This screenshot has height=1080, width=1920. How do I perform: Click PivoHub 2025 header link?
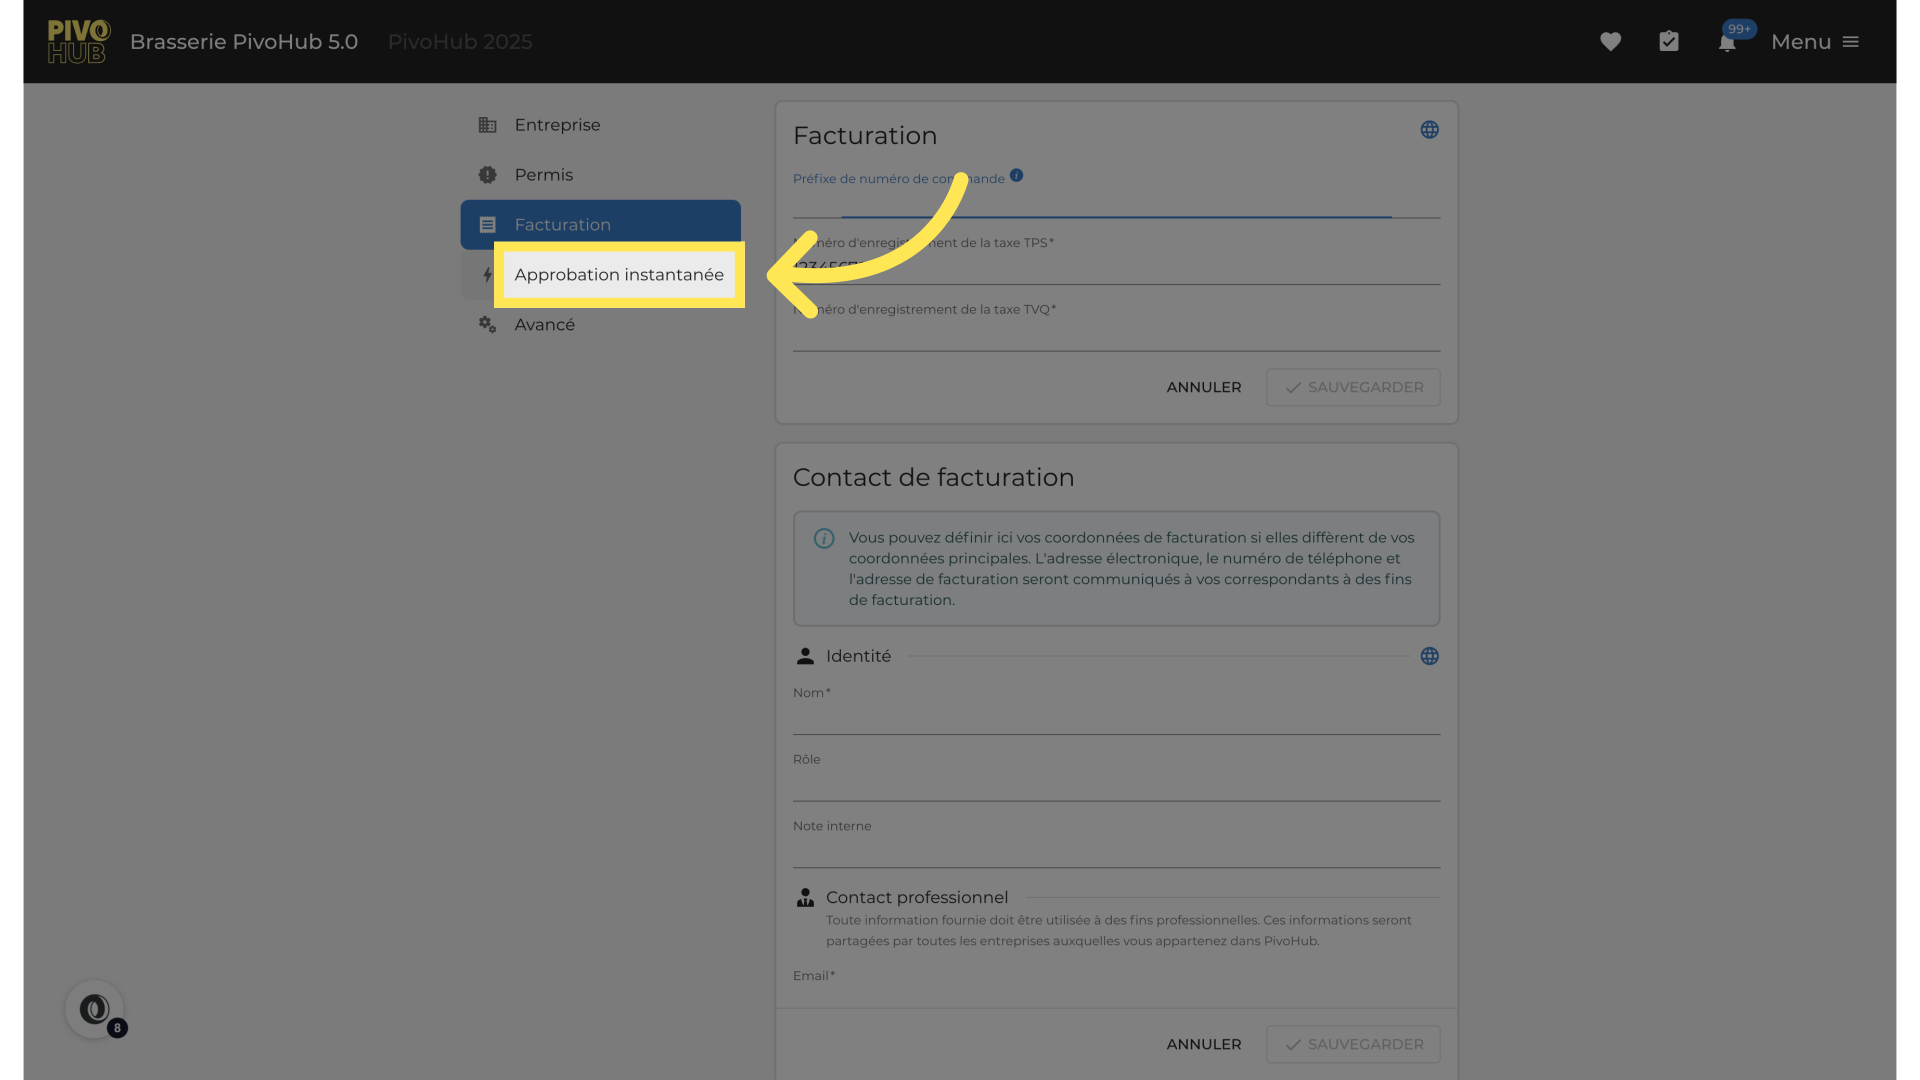coord(460,42)
